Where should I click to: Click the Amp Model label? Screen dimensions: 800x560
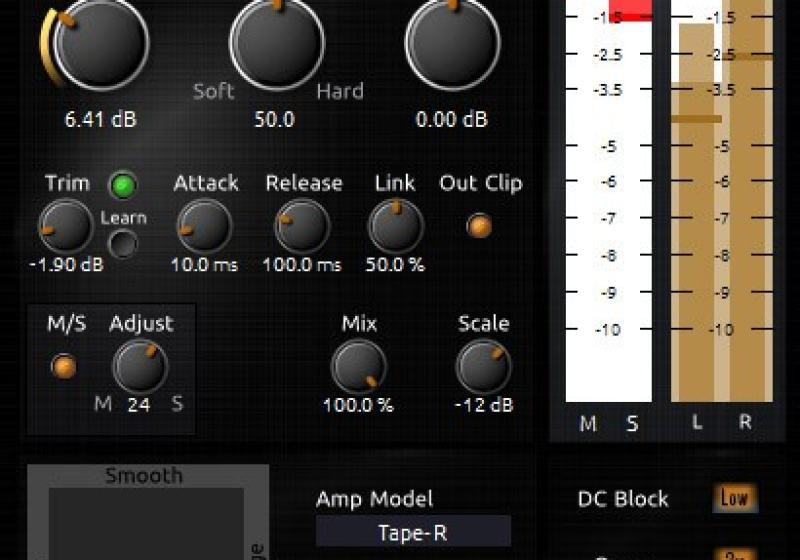[374, 499]
